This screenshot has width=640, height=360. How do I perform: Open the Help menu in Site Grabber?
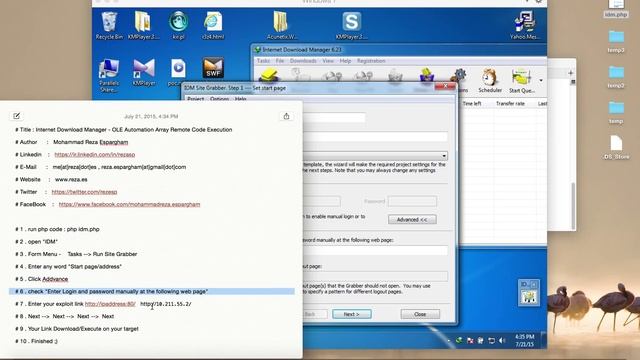pos(240,99)
